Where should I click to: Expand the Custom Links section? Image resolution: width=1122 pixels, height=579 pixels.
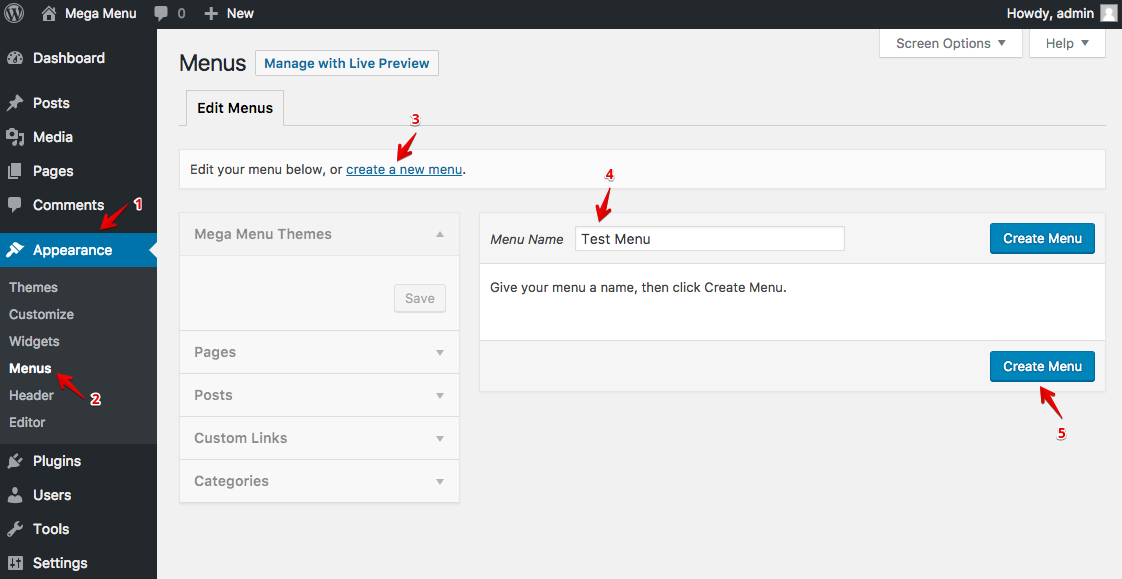tap(318, 438)
